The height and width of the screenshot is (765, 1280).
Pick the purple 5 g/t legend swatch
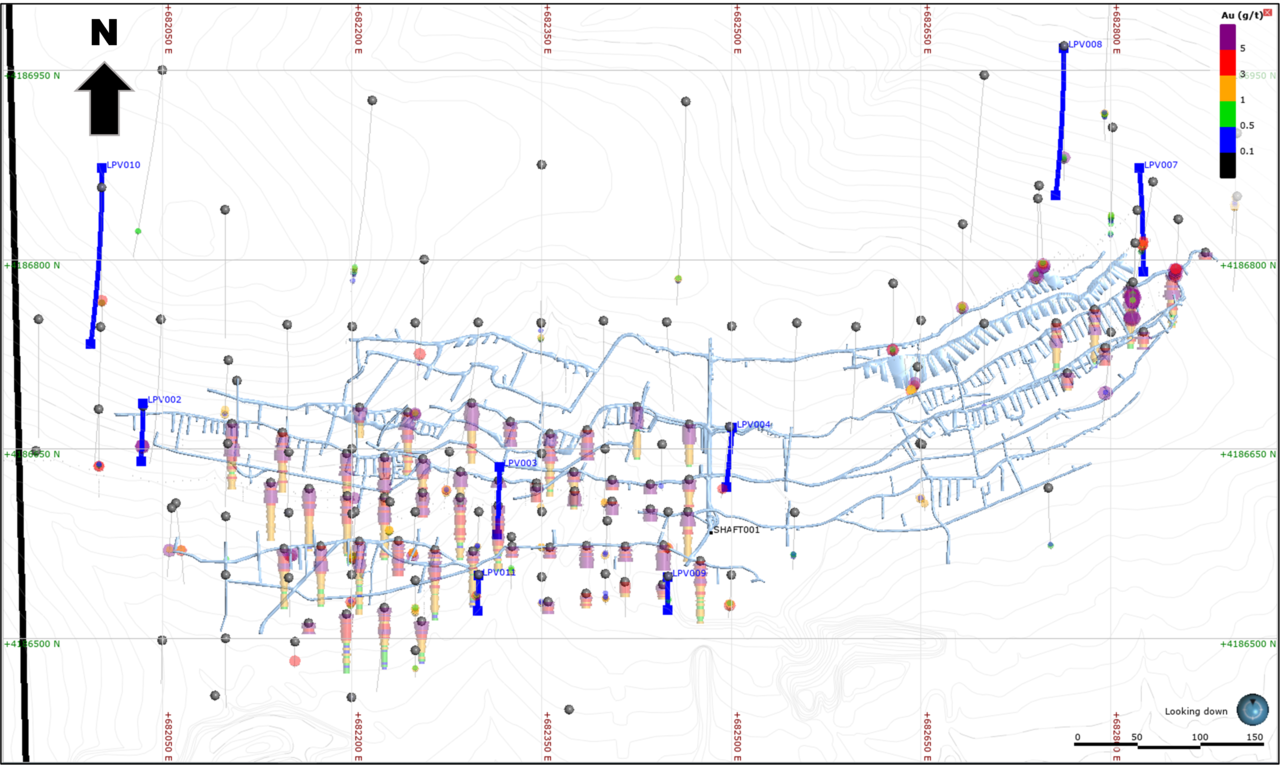[1227, 36]
